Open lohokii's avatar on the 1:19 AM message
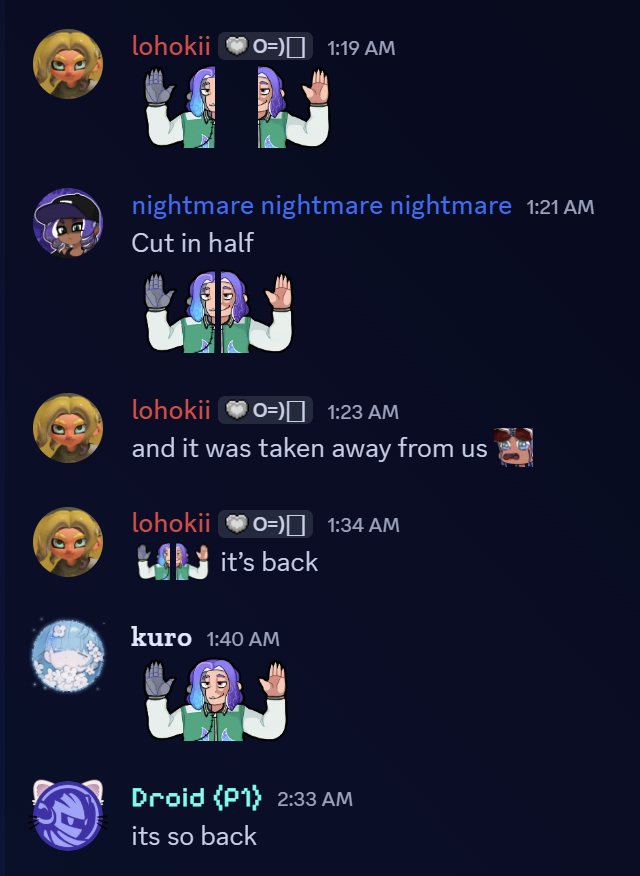The width and height of the screenshot is (640, 876). click(68, 64)
